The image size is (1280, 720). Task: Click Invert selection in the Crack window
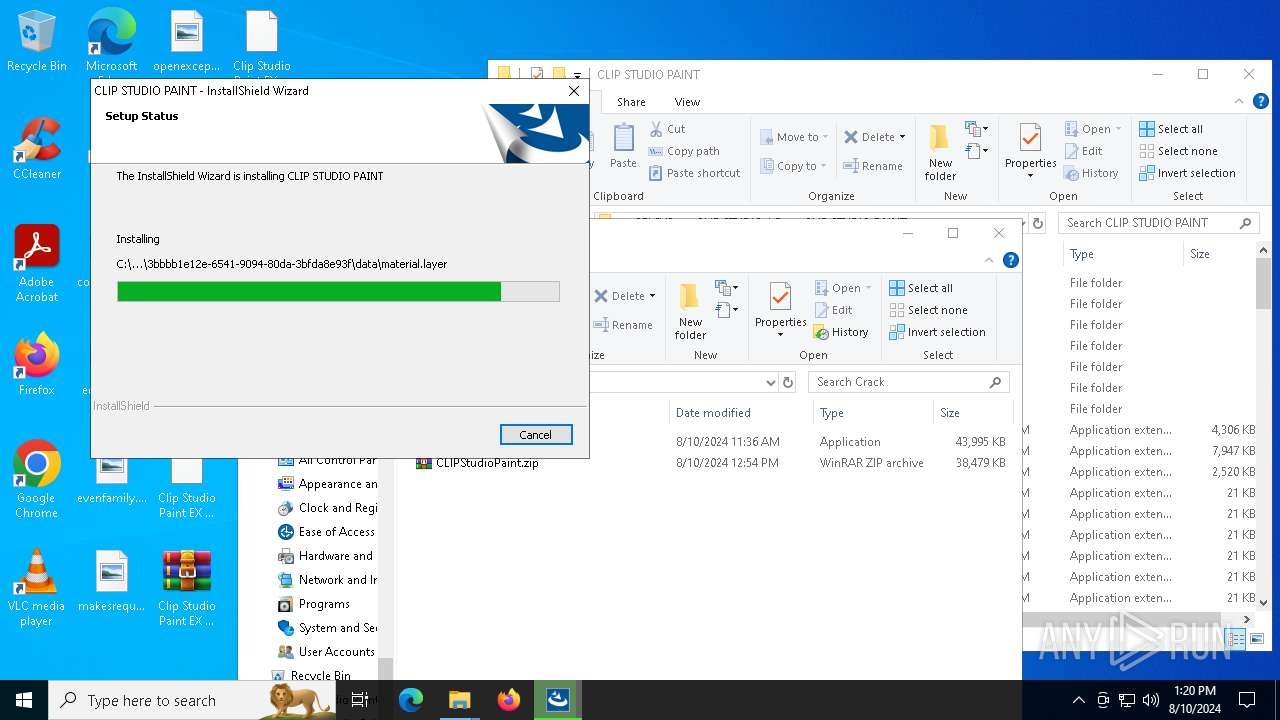937,332
